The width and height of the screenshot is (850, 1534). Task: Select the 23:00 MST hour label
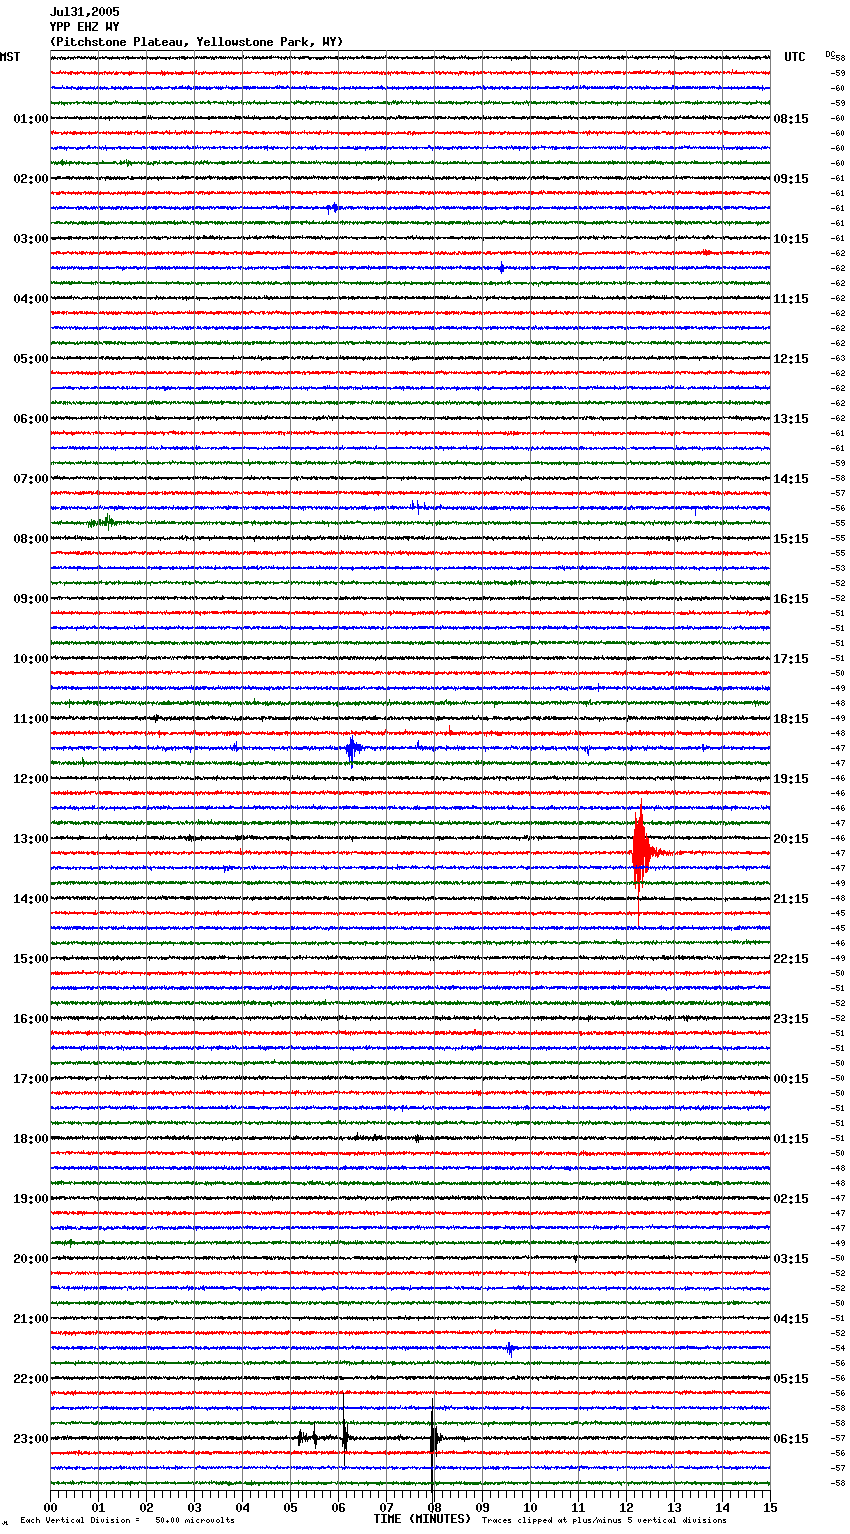click(30, 1439)
